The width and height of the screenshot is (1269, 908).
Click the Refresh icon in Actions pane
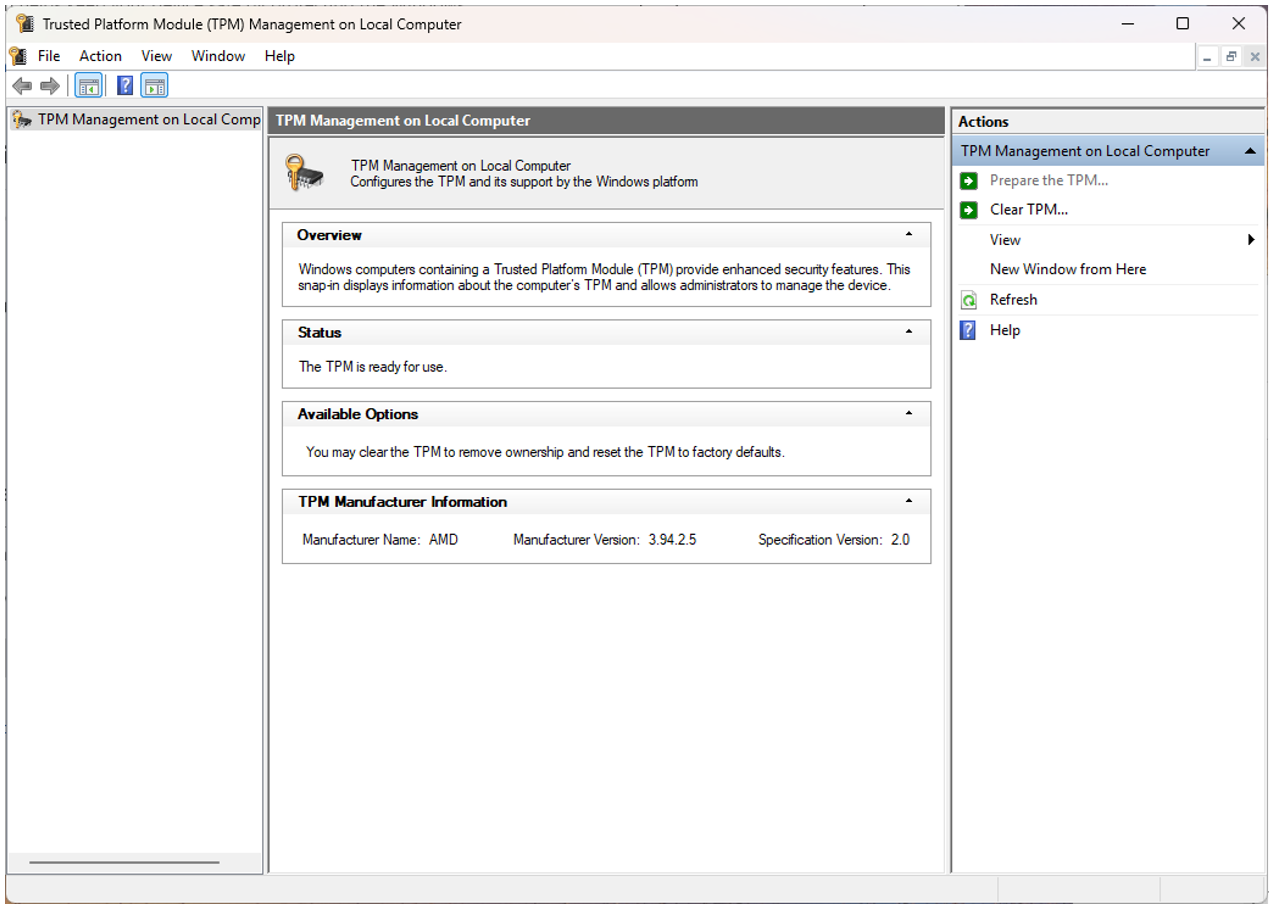pyautogui.click(x=968, y=300)
